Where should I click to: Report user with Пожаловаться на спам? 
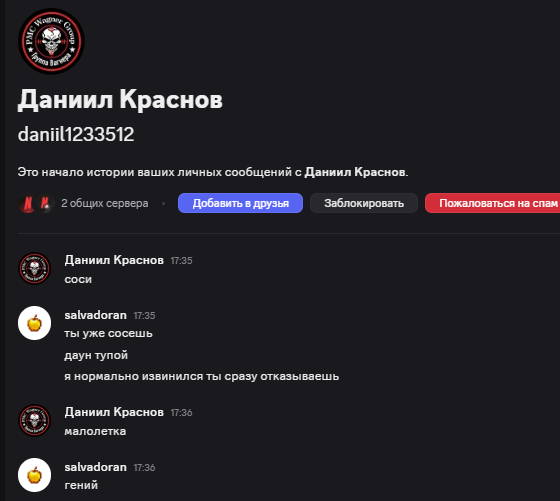click(x=493, y=203)
